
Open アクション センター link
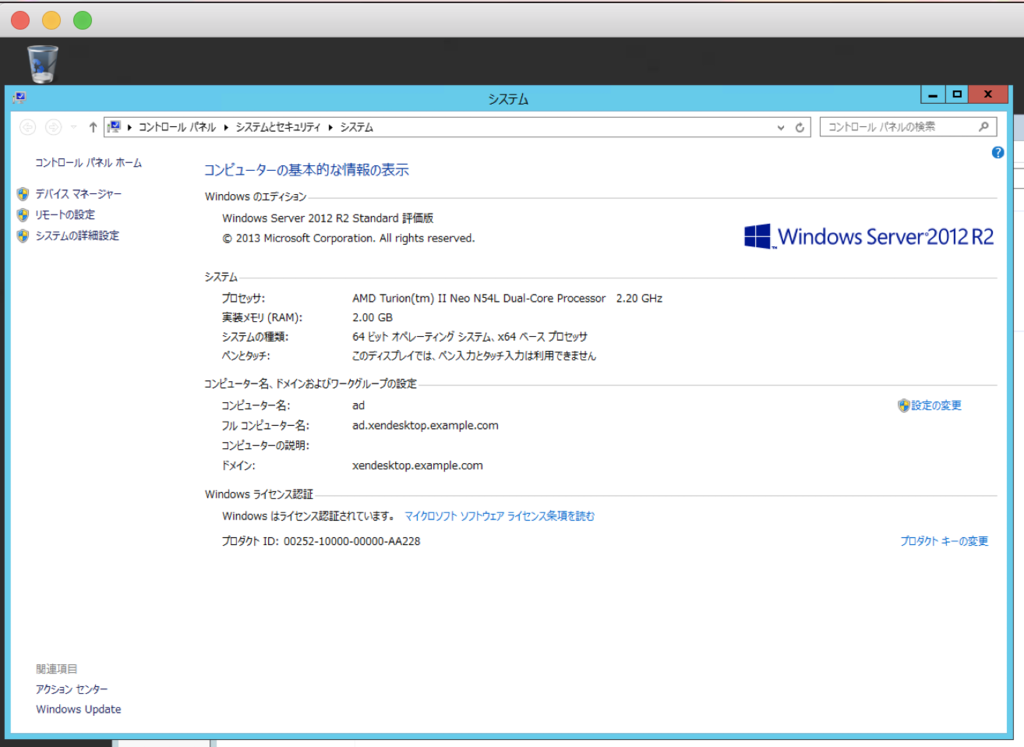pyautogui.click(x=72, y=690)
